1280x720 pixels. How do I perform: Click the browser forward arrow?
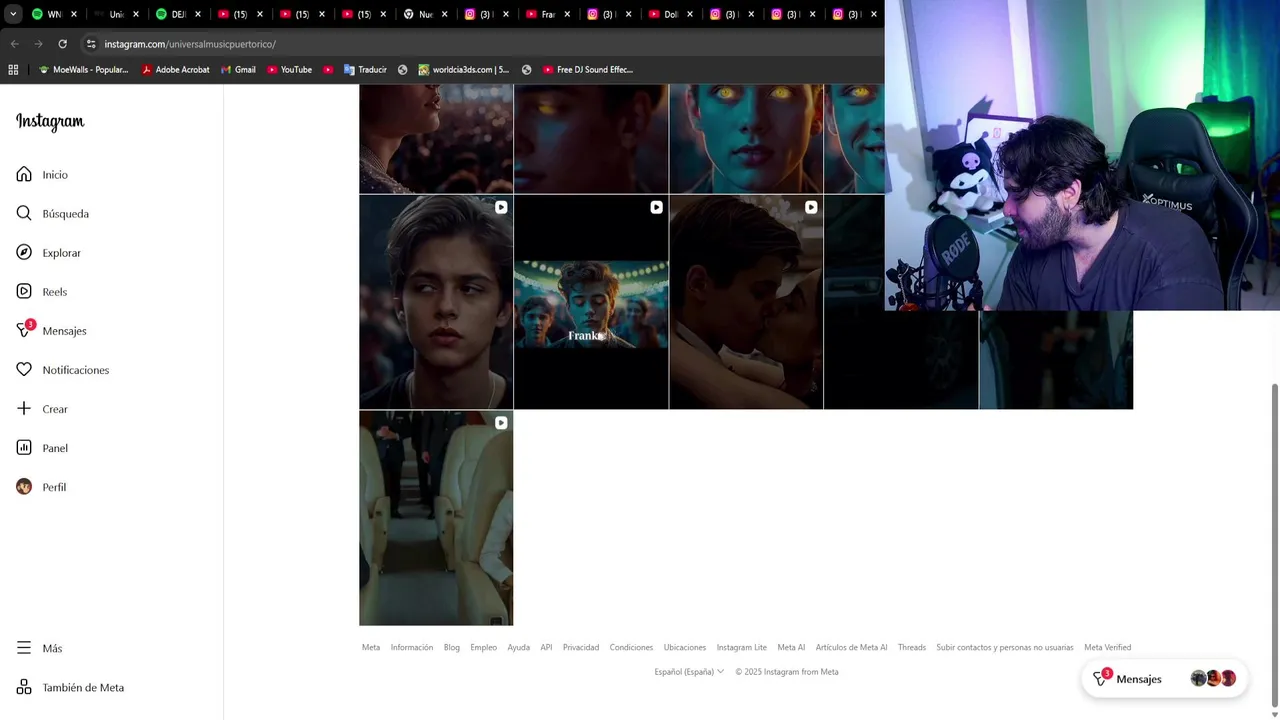[38, 44]
